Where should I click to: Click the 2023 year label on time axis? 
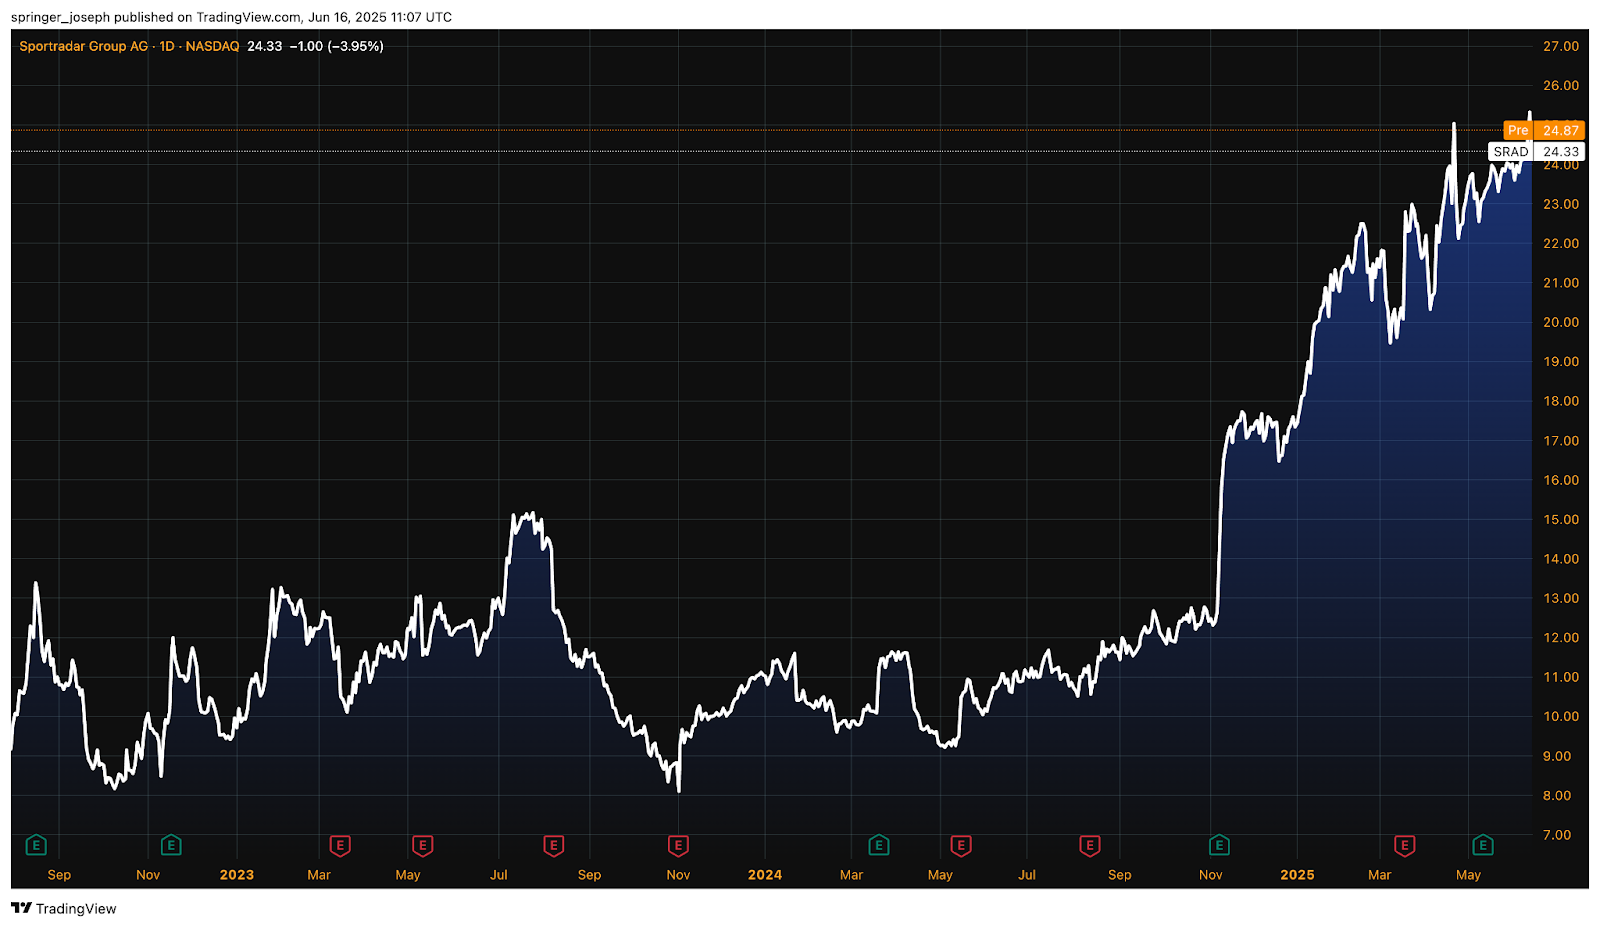(x=237, y=875)
